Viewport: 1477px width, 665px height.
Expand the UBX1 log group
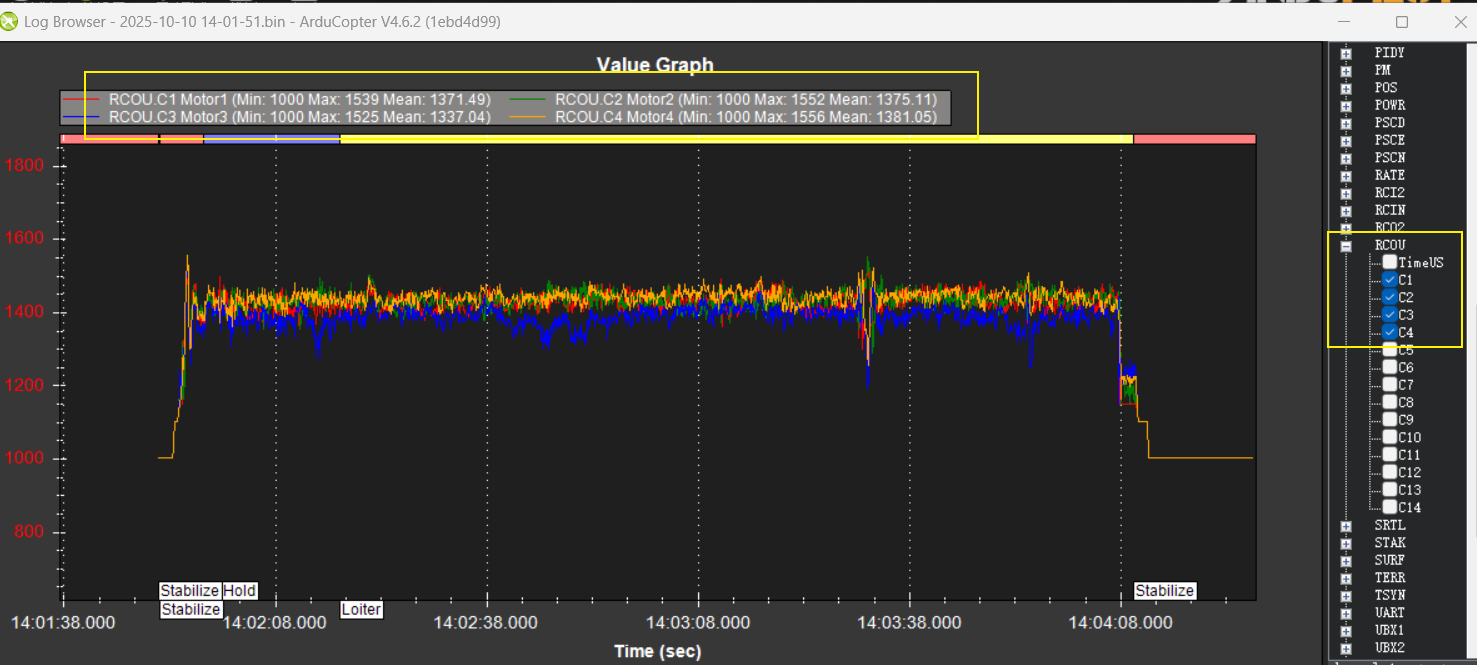(1346, 631)
